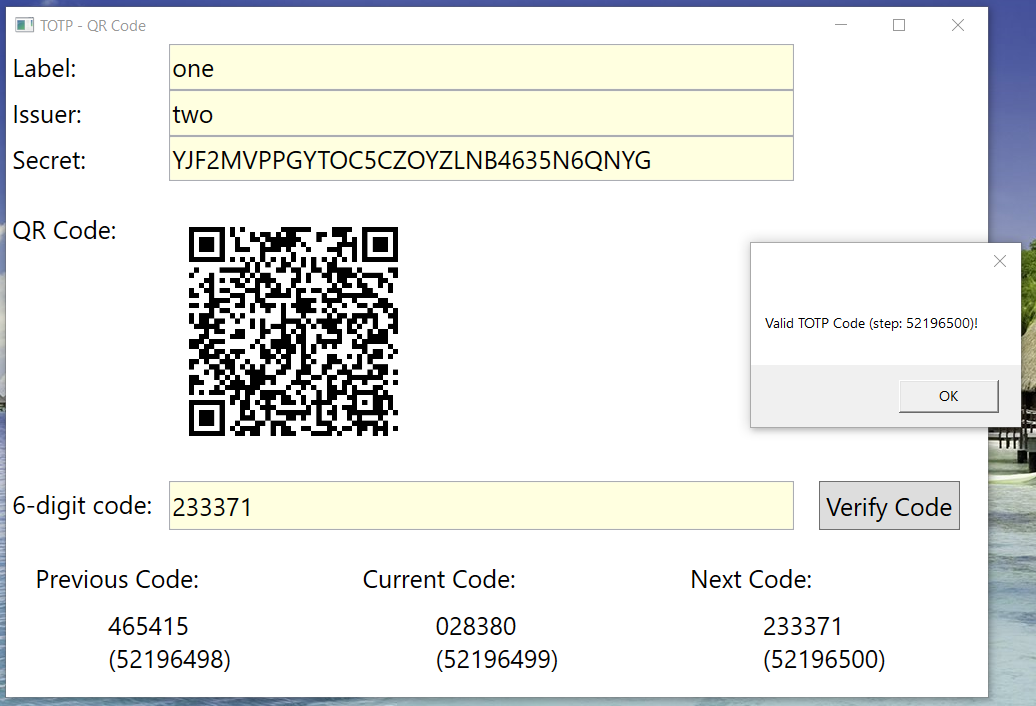The width and height of the screenshot is (1036, 706).
Task: Click the 6-digit code input box
Action: pos(481,507)
